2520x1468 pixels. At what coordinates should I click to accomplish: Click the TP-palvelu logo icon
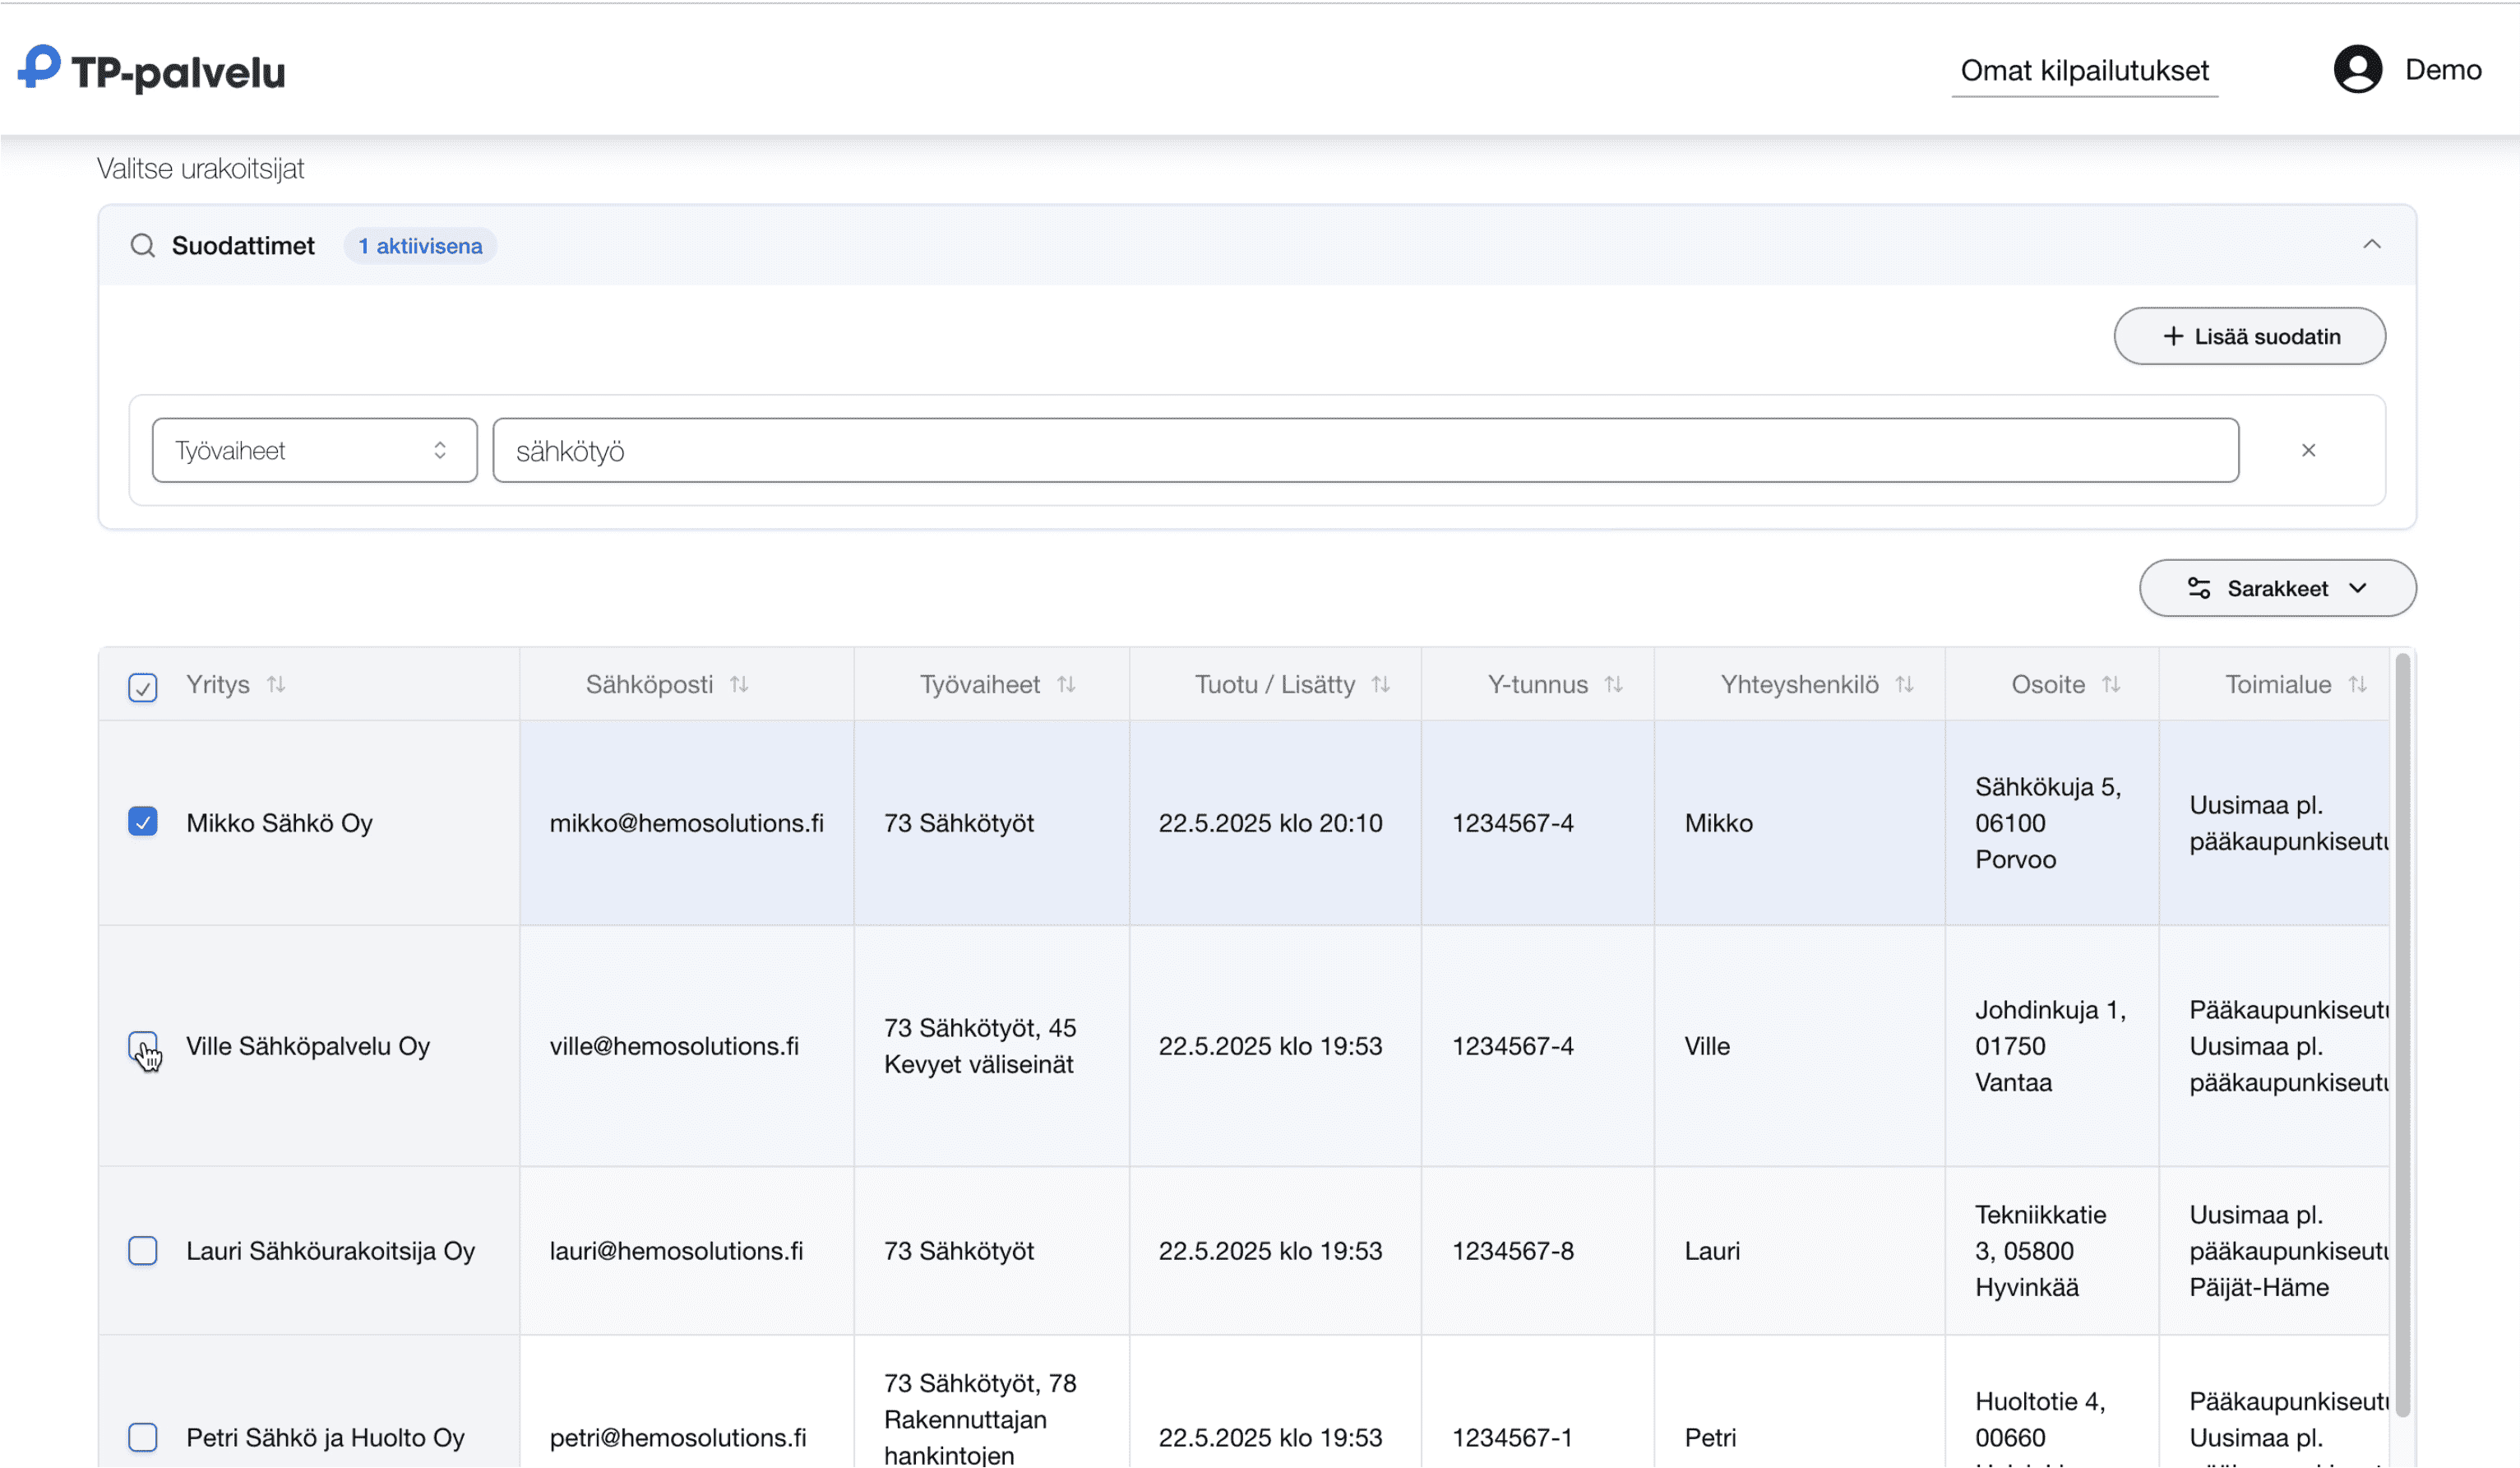(40, 67)
